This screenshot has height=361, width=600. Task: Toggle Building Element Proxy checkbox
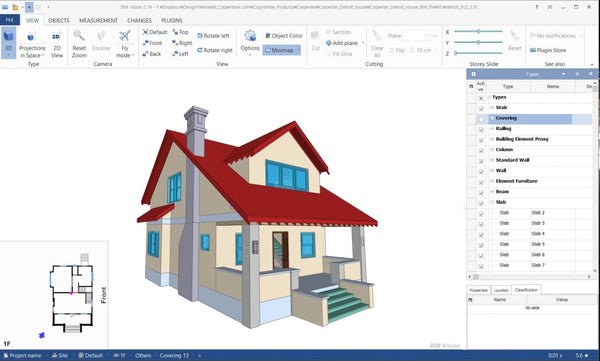[481, 140]
